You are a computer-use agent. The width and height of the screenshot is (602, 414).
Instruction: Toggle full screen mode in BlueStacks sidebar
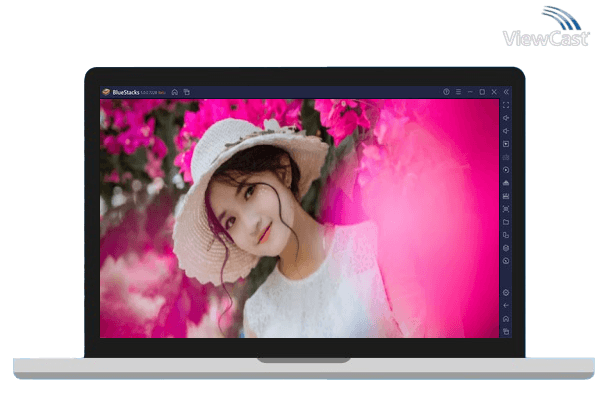(x=506, y=105)
